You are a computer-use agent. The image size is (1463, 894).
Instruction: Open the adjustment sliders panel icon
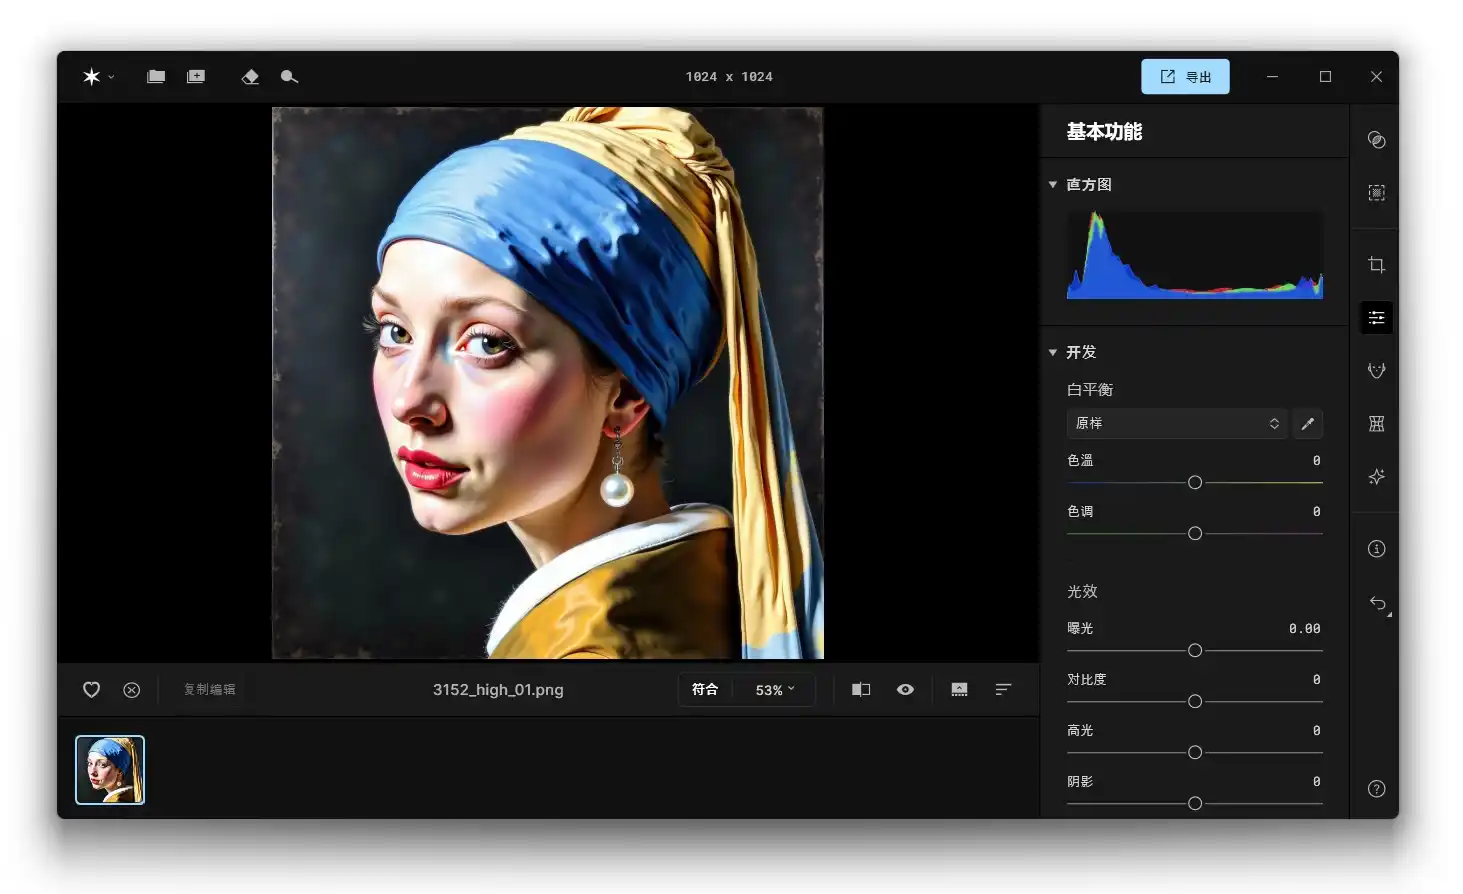click(x=1376, y=318)
